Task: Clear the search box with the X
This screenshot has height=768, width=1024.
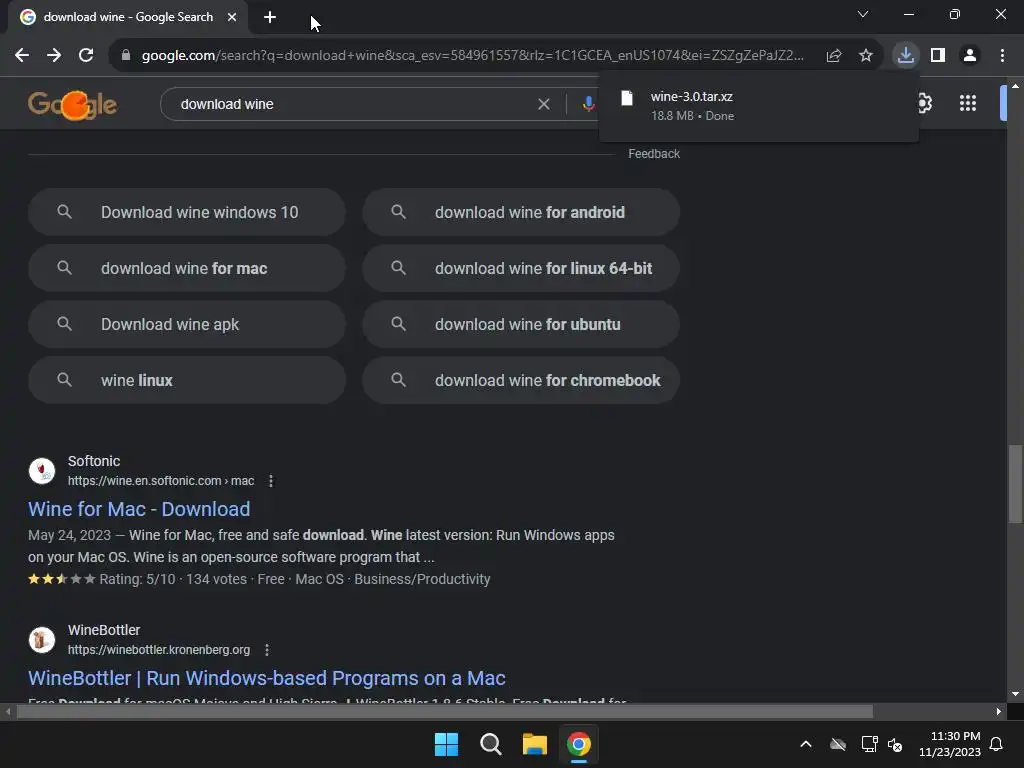Action: [x=543, y=104]
